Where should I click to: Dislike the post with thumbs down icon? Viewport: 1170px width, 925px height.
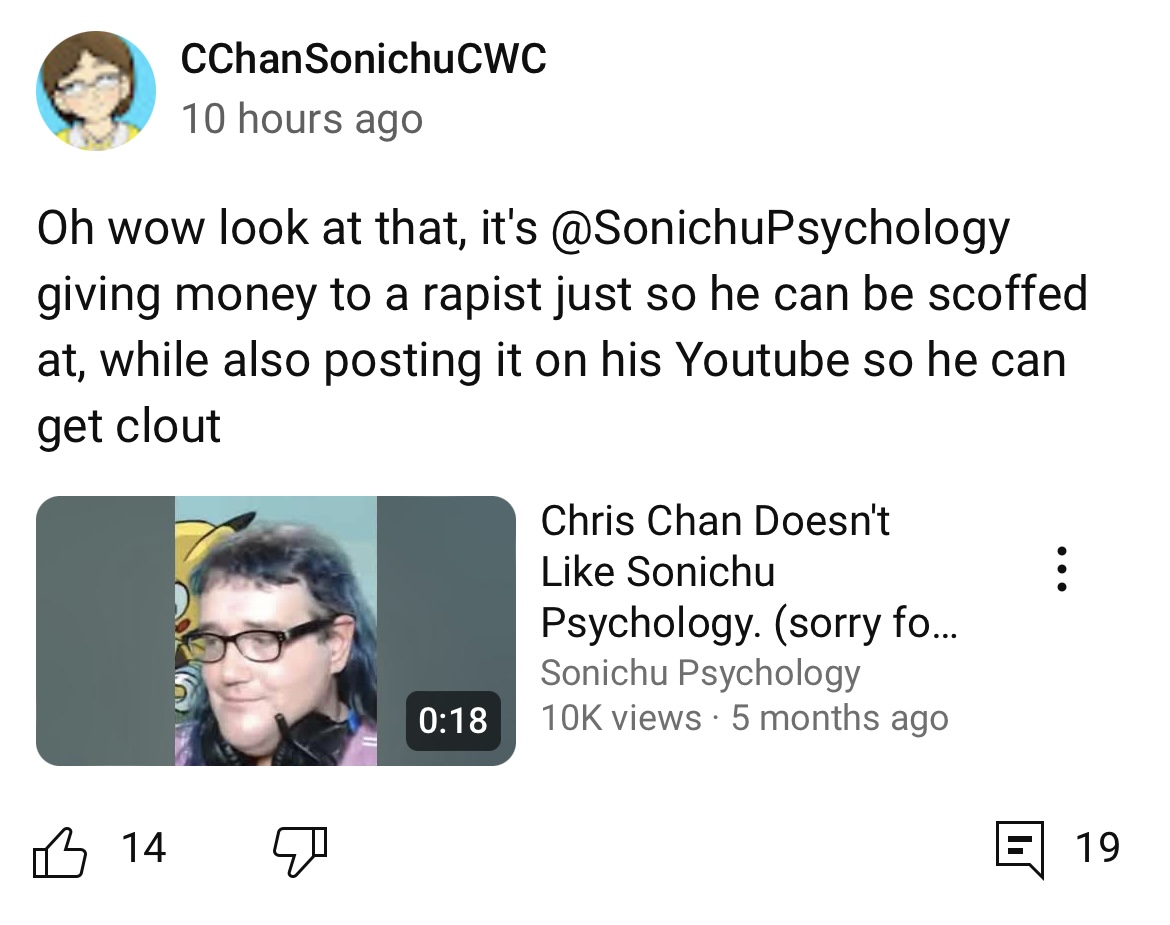point(300,852)
